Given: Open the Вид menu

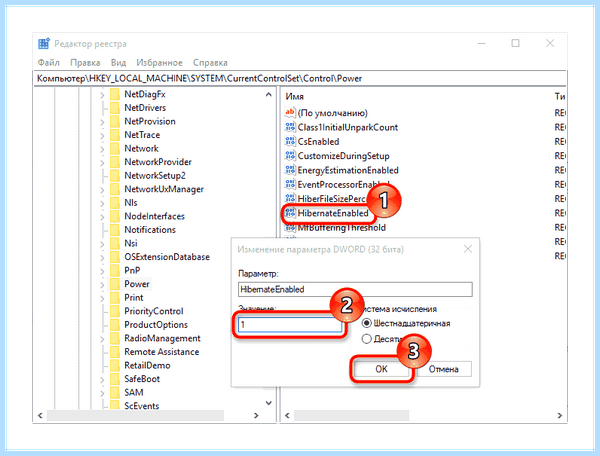Looking at the screenshot, I should click(x=118, y=62).
